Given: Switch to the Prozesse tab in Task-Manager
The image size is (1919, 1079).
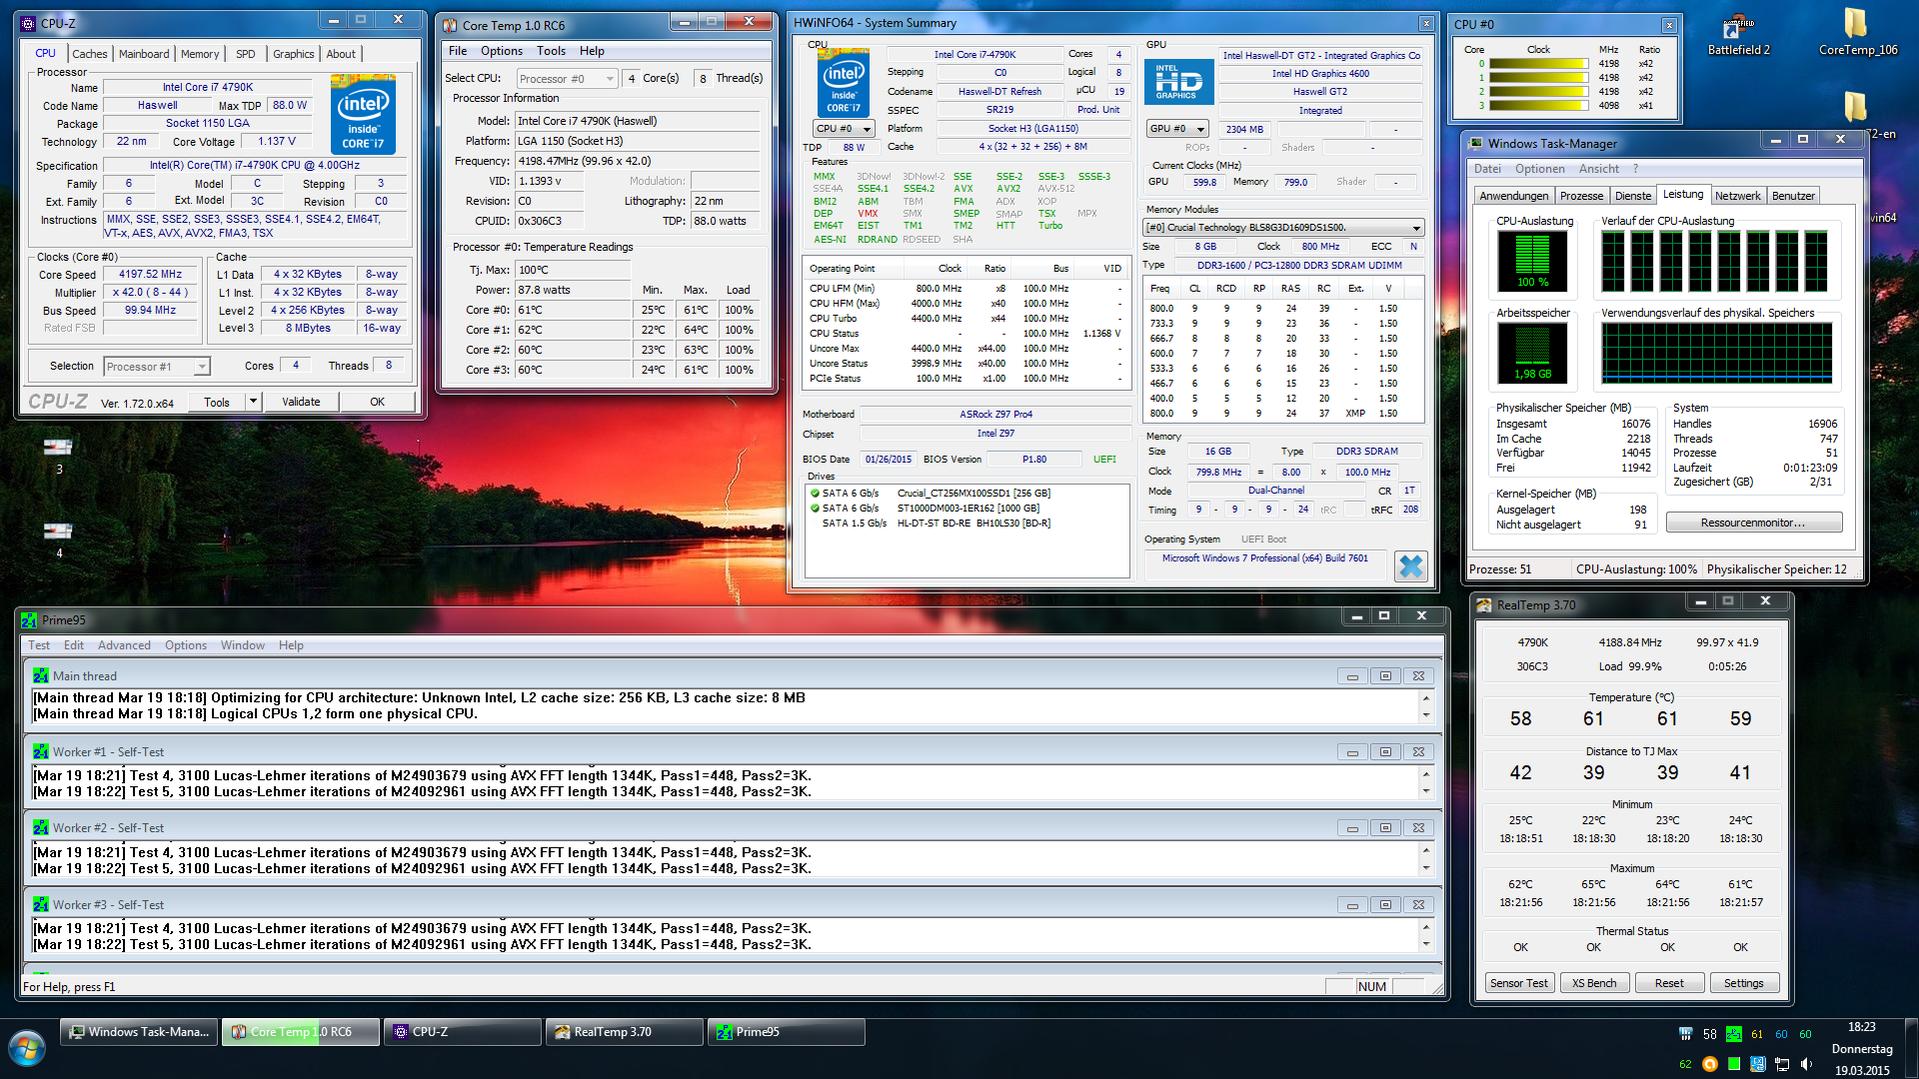Looking at the screenshot, I should (x=1582, y=196).
